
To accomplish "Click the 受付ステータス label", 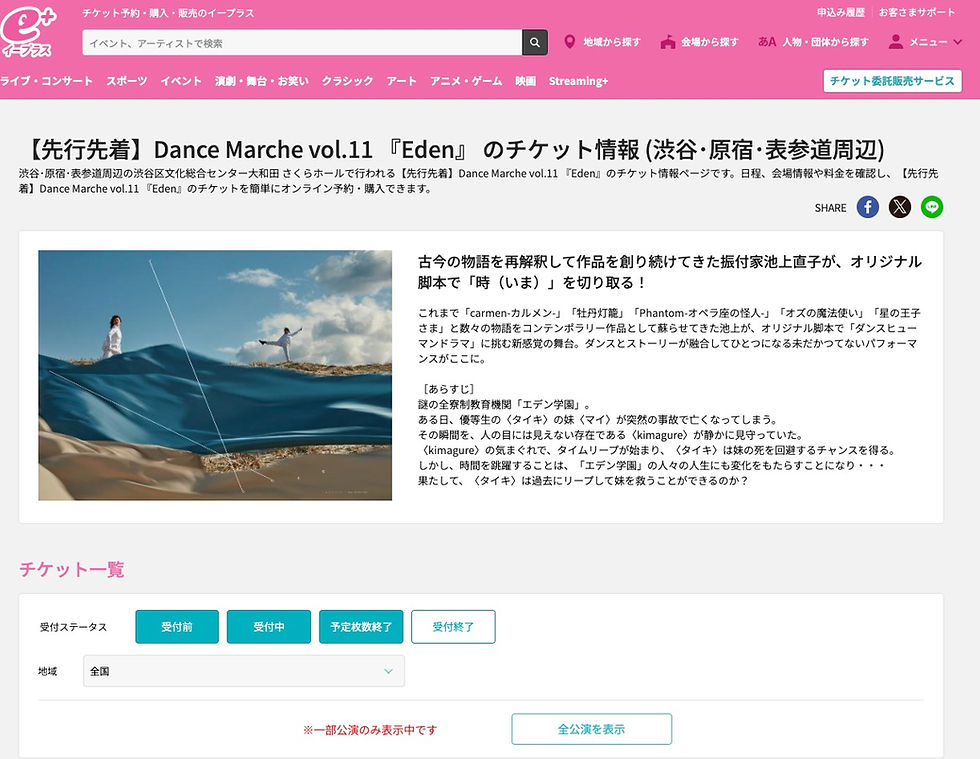I will (x=73, y=627).
